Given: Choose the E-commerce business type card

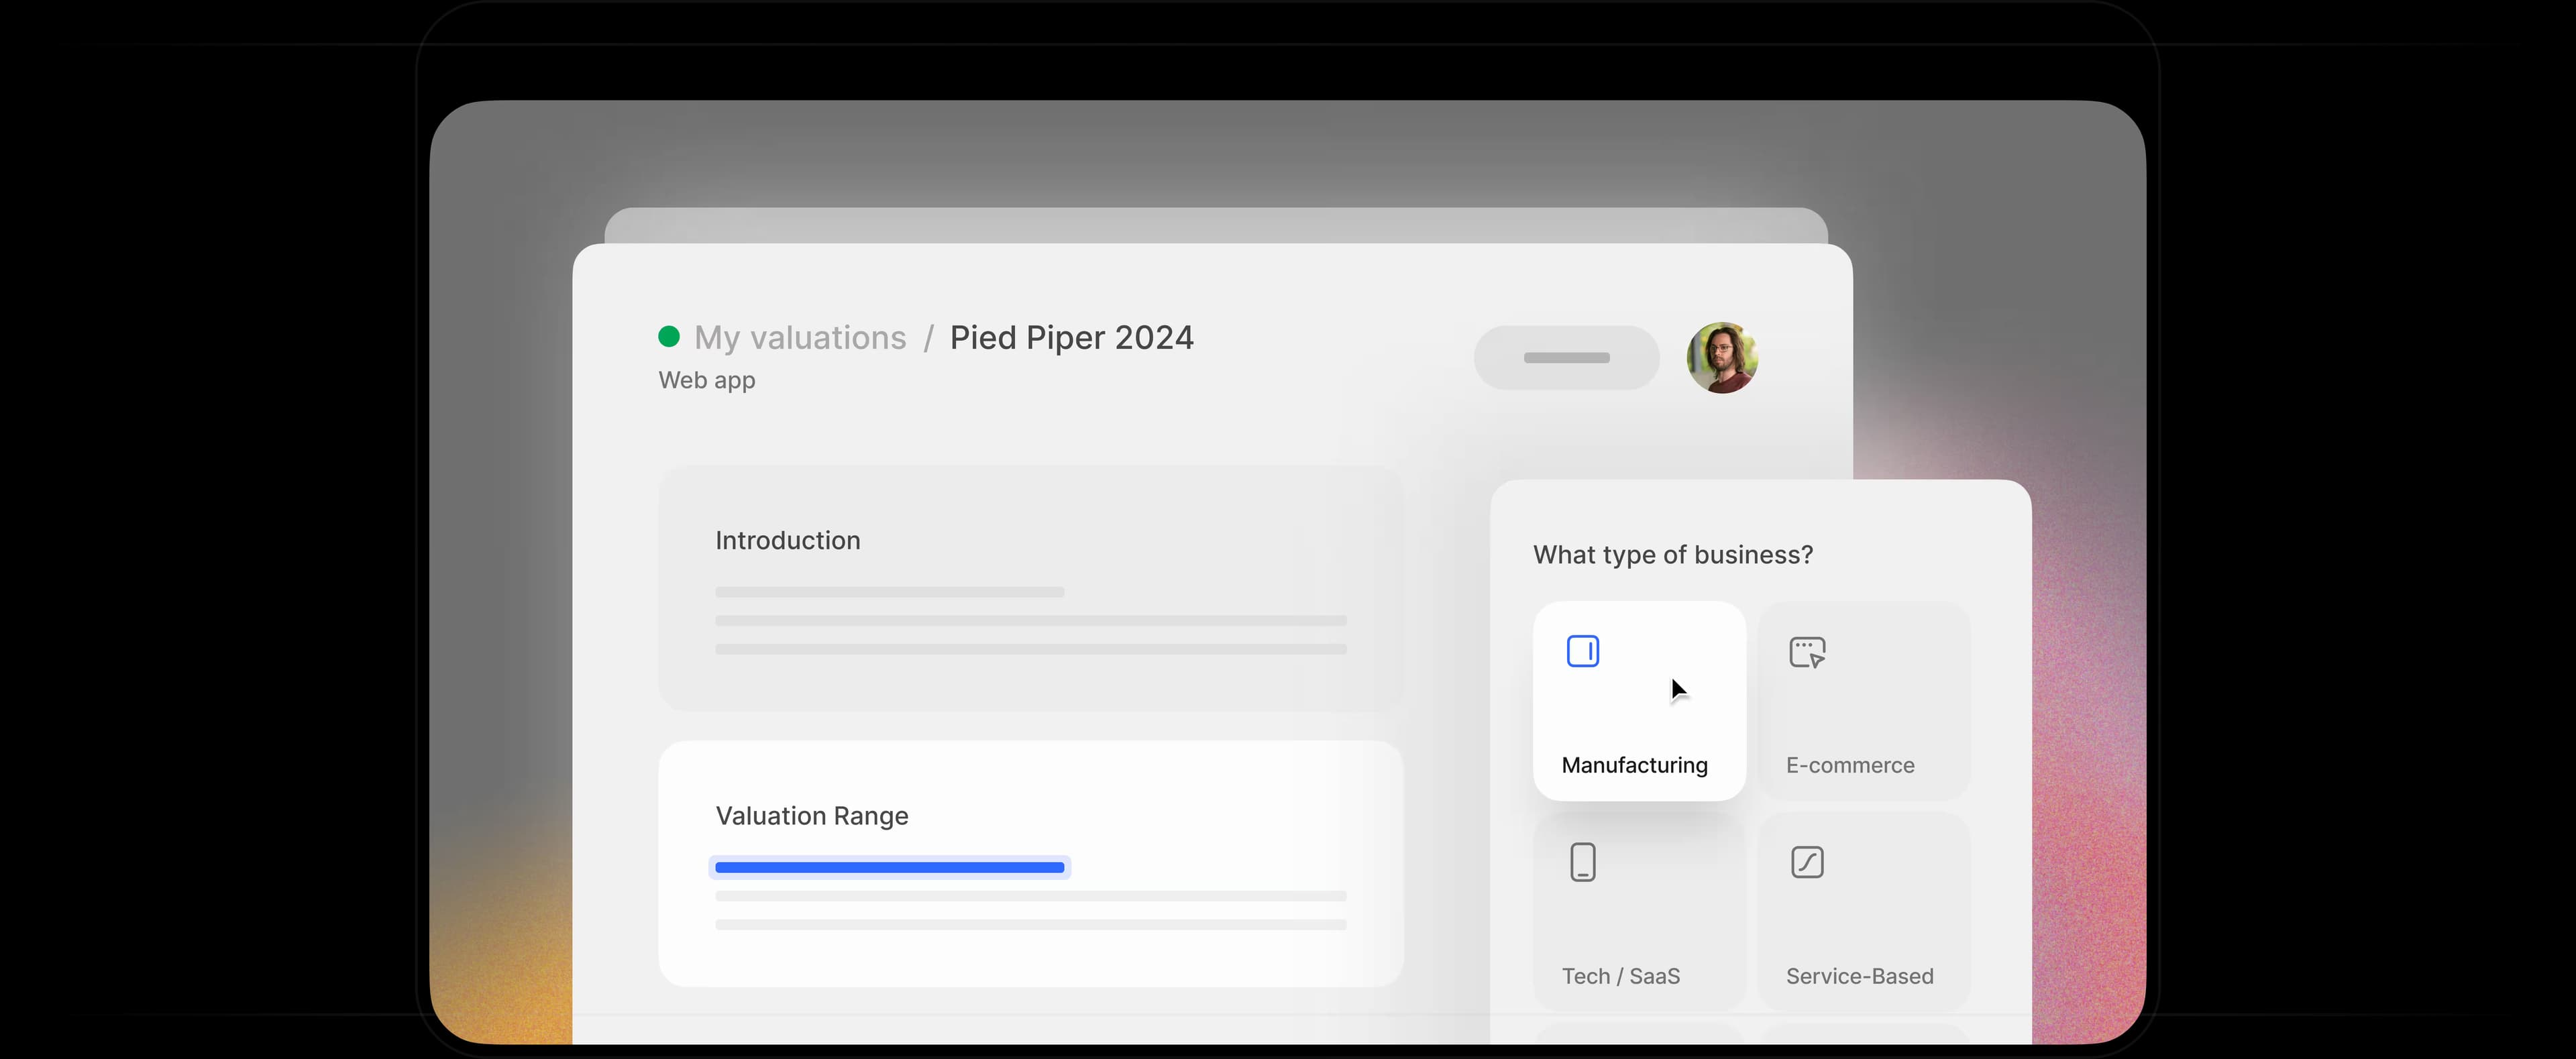Looking at the screenshot, I should [1864, 700].
